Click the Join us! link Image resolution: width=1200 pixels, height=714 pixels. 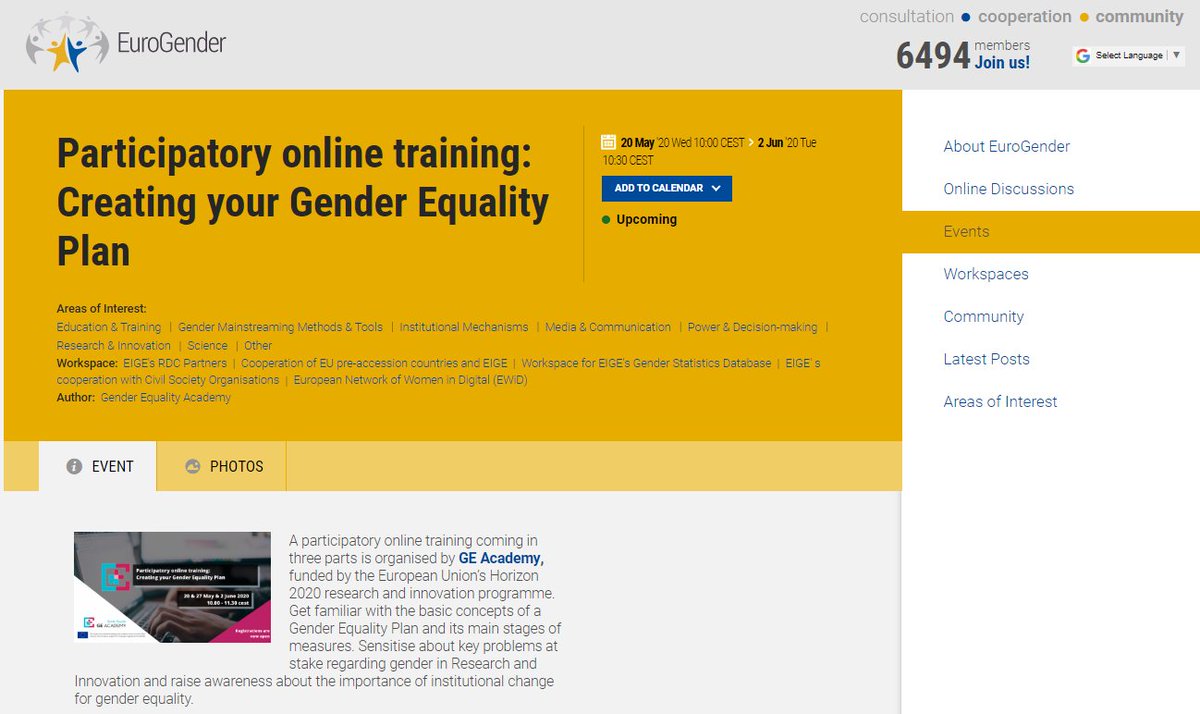(x=1002, y=63)
